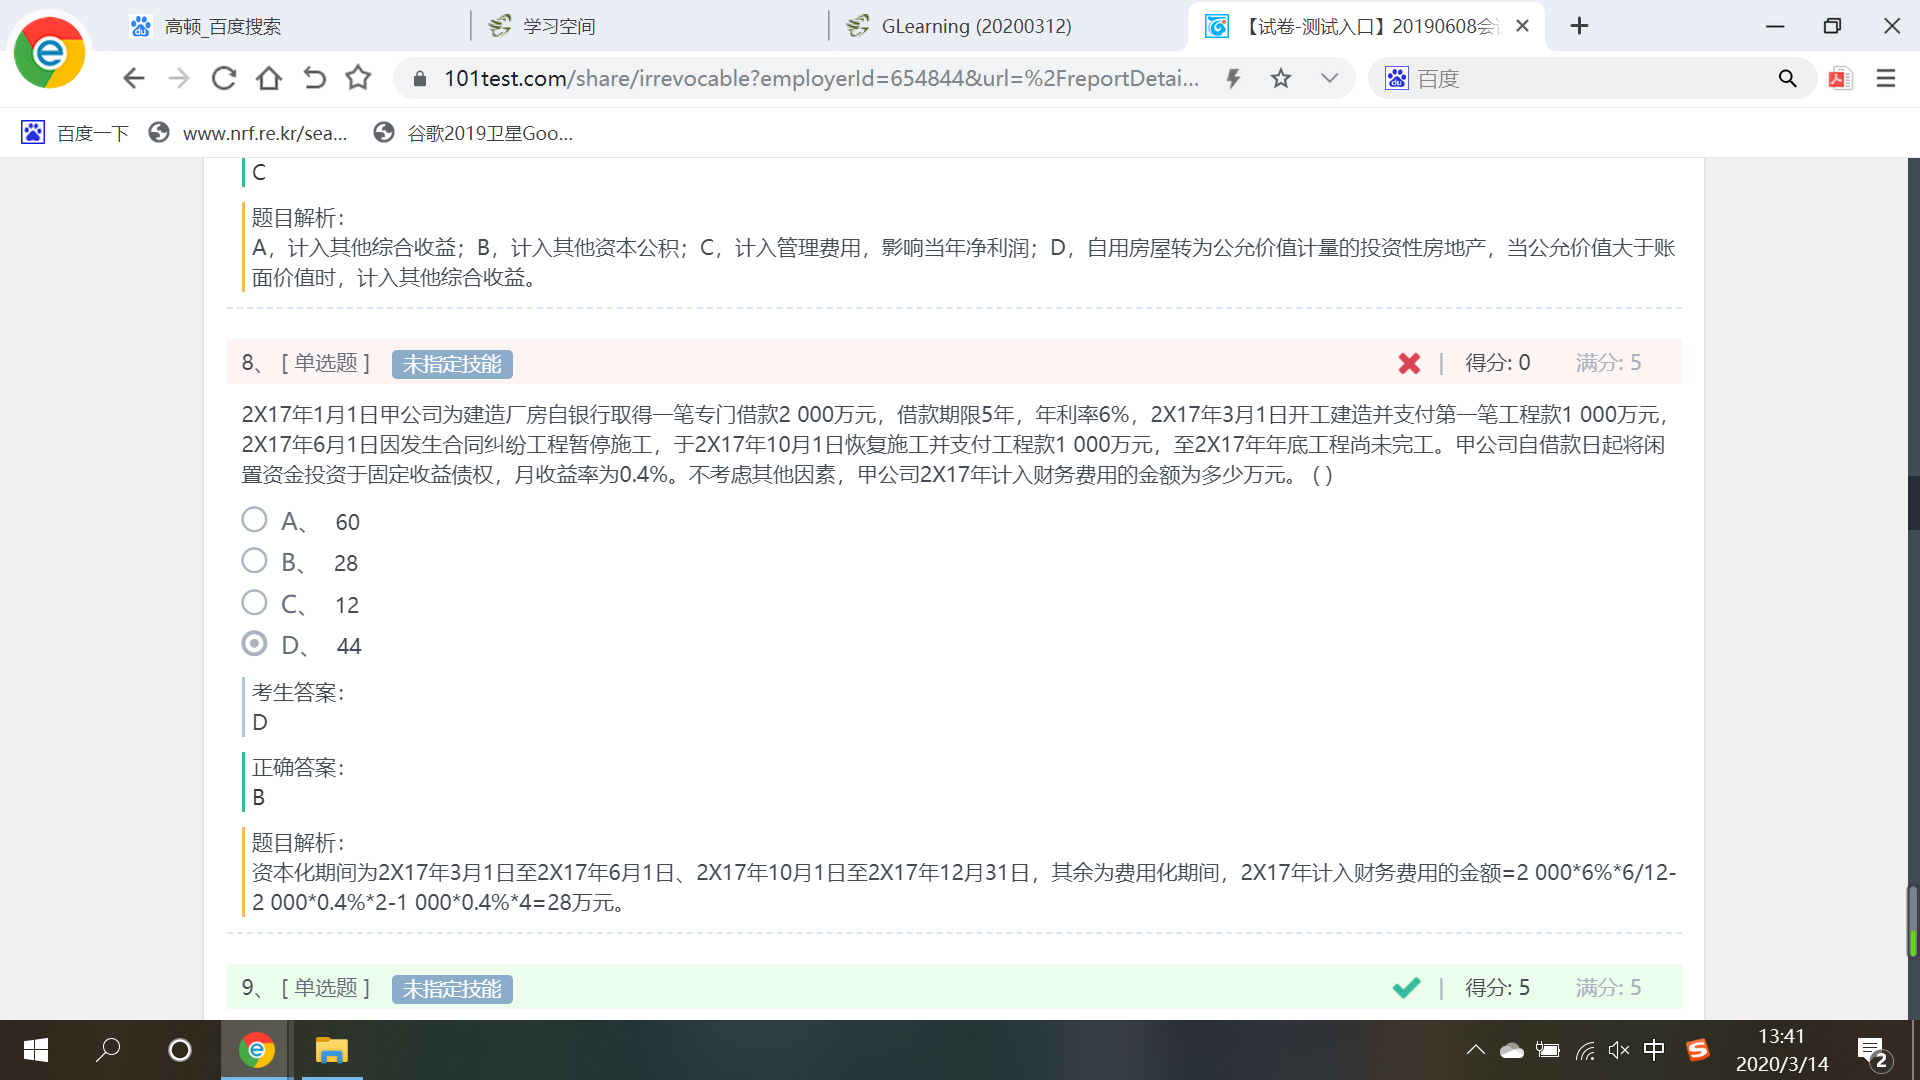Screen dimensions: 1920x1080
Task: Click the lightning speed mode icon
Action: click(1233, 78)
